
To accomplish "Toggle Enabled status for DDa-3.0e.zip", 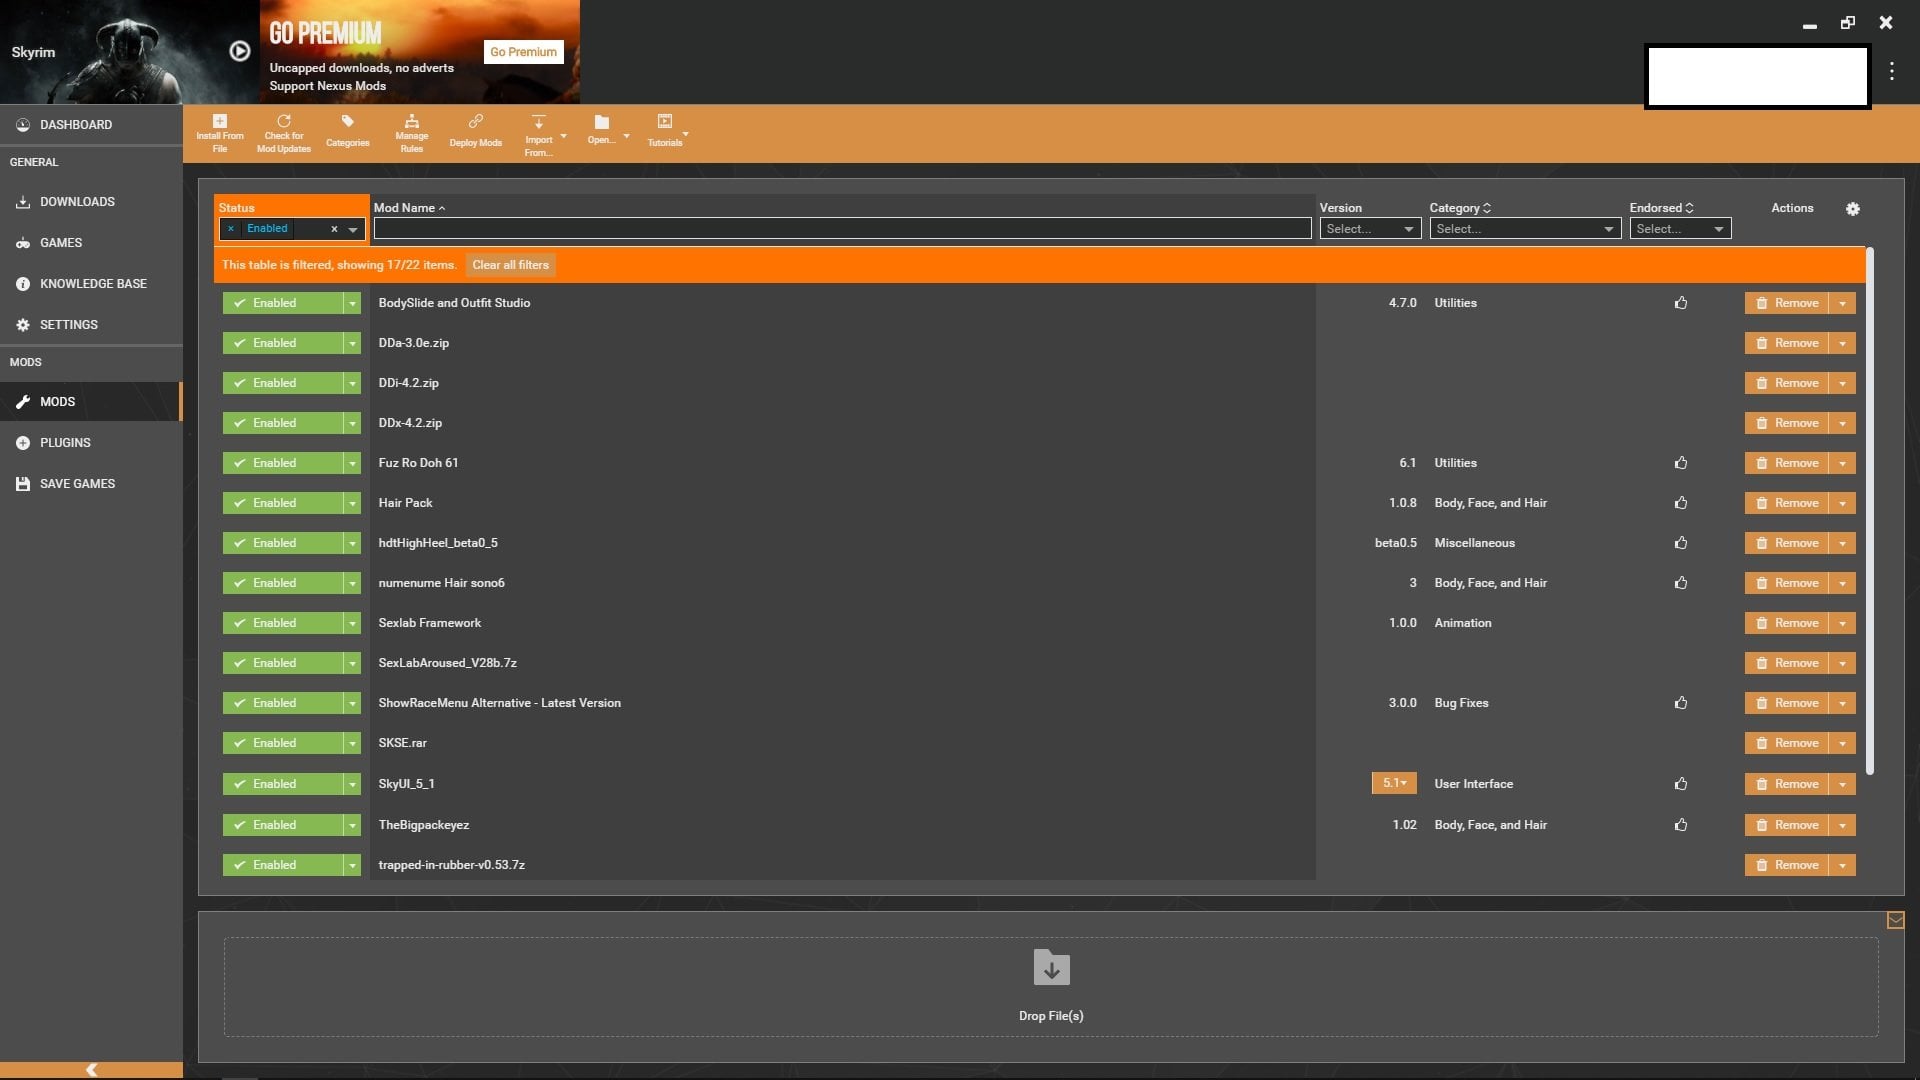I will [x=283, y=343].
